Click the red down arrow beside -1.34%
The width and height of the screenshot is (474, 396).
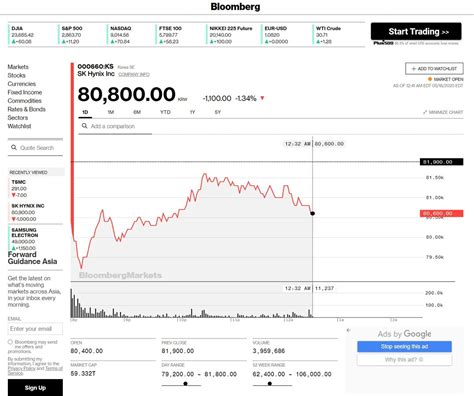(x=262, y=98)
